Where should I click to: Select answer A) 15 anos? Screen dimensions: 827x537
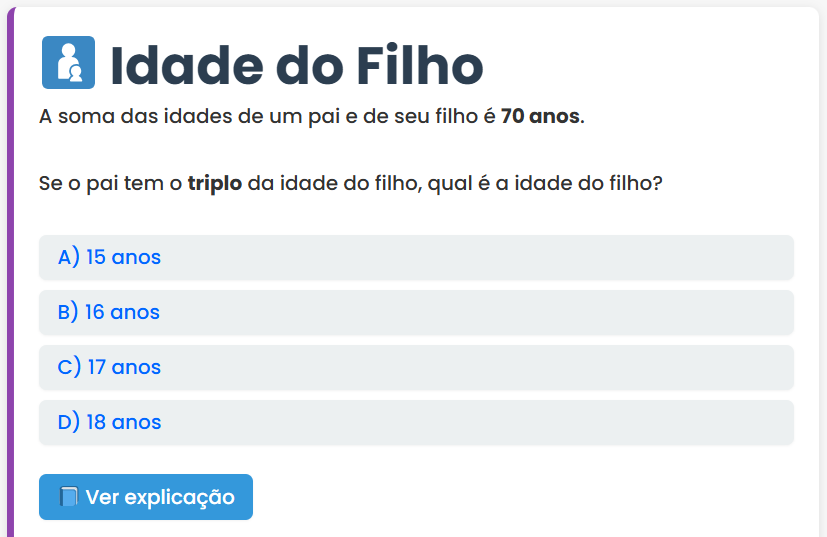click(x=415, y=257)
